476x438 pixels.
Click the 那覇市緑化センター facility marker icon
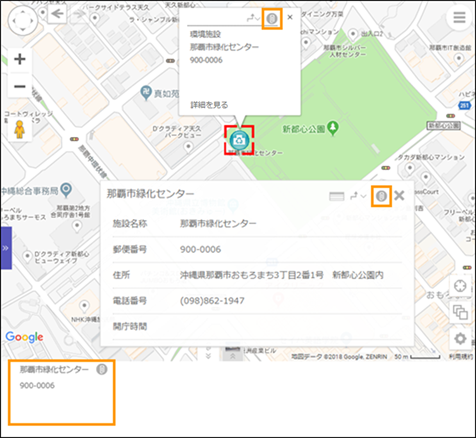[x=239, y=140]
